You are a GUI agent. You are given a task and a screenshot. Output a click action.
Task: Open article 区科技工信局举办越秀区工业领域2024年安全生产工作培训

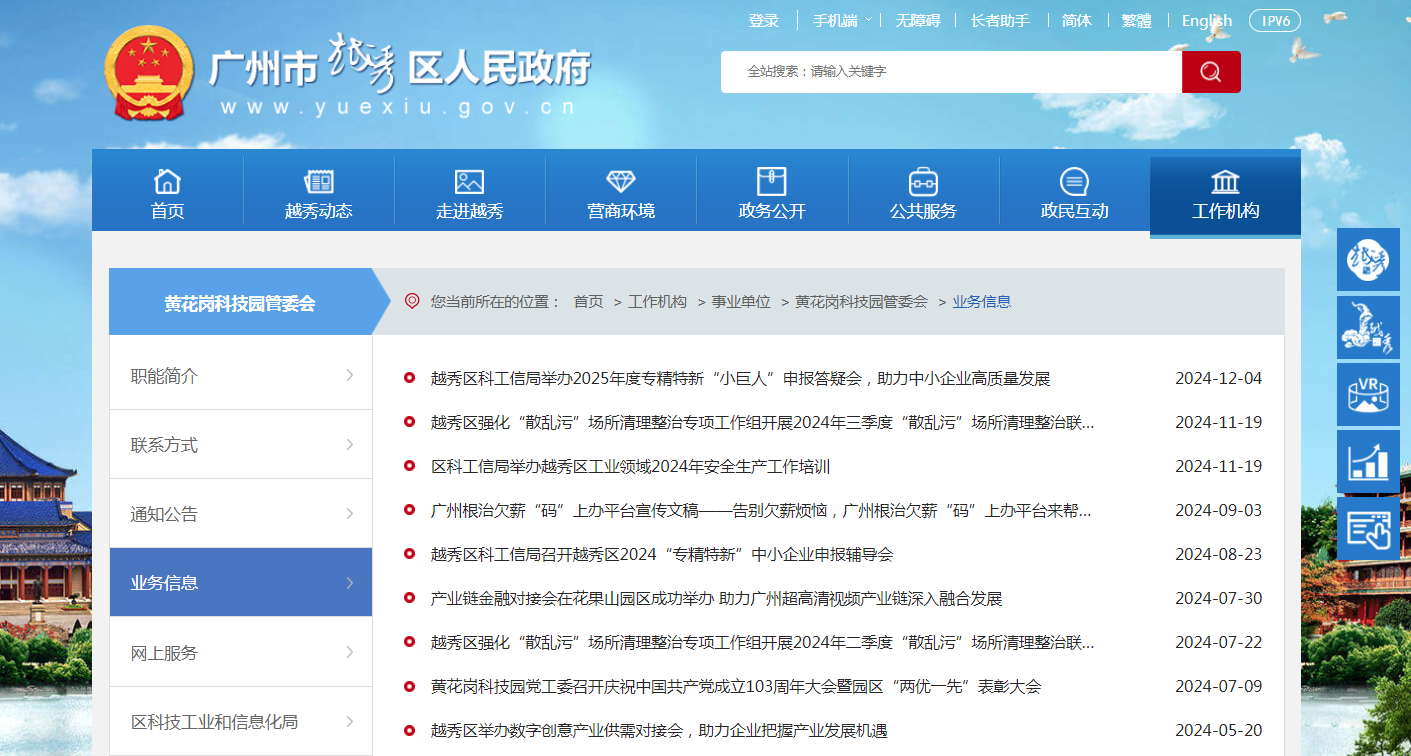pos(630,466)
